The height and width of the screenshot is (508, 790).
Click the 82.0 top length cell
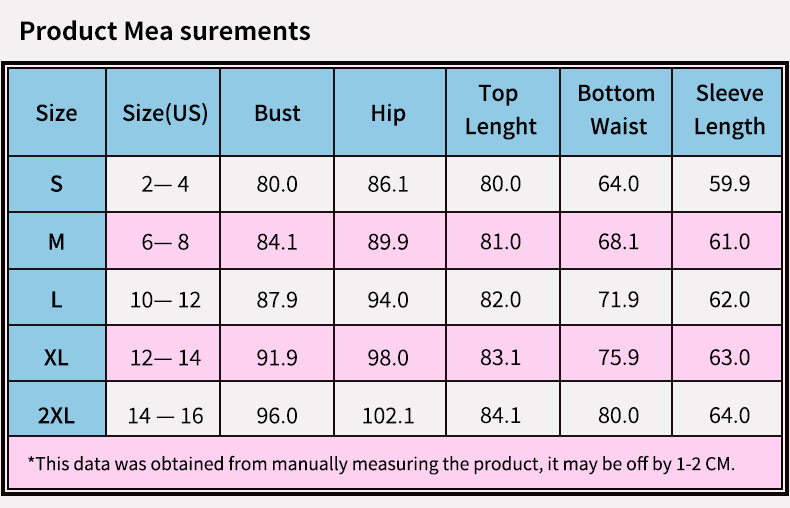pos(500,299)
